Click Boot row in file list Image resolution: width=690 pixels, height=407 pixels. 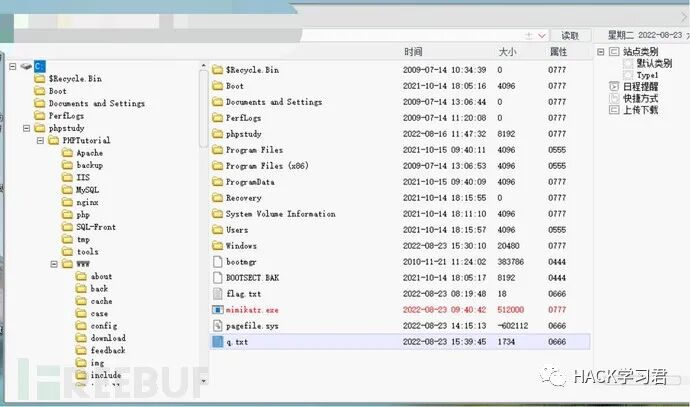[400, 86]
